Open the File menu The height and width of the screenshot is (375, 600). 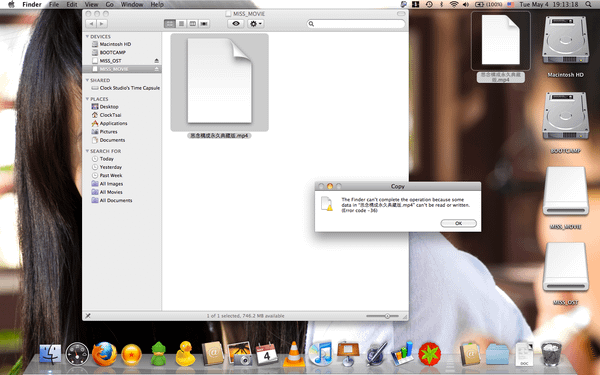(x=54, y=5)
